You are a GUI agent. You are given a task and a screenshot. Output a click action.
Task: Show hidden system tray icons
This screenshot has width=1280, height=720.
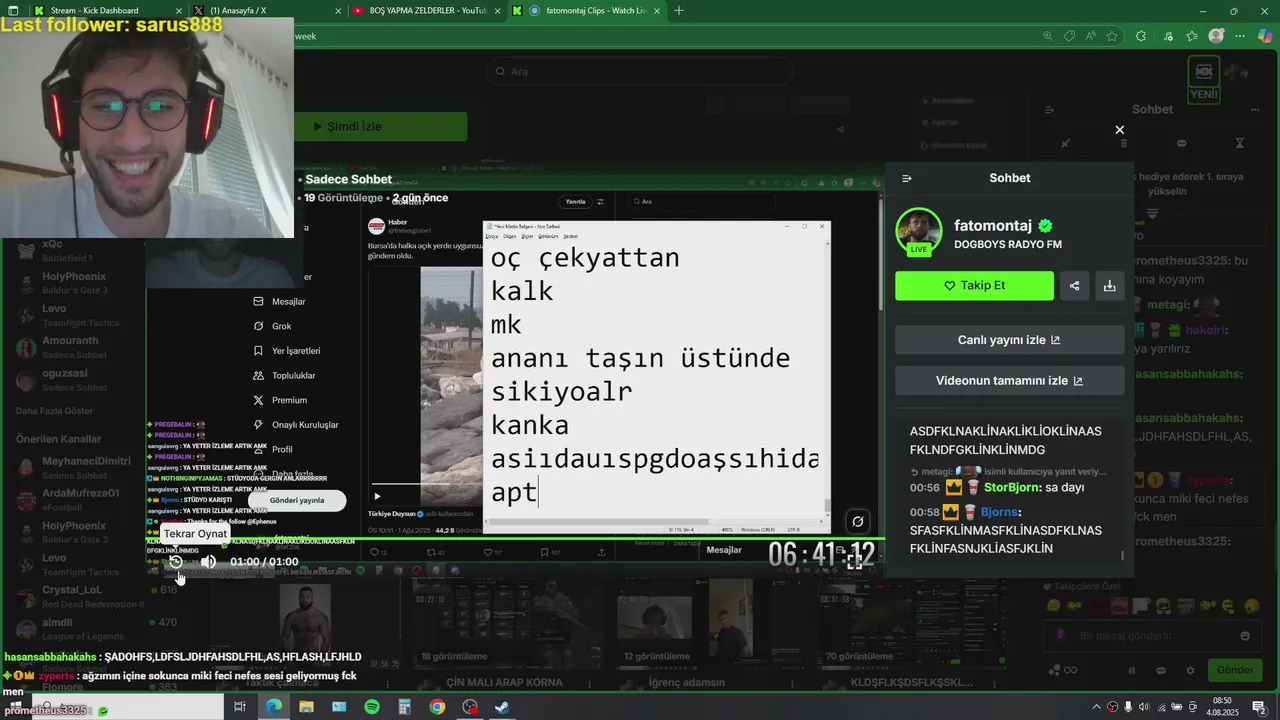tap(1098, 707)
